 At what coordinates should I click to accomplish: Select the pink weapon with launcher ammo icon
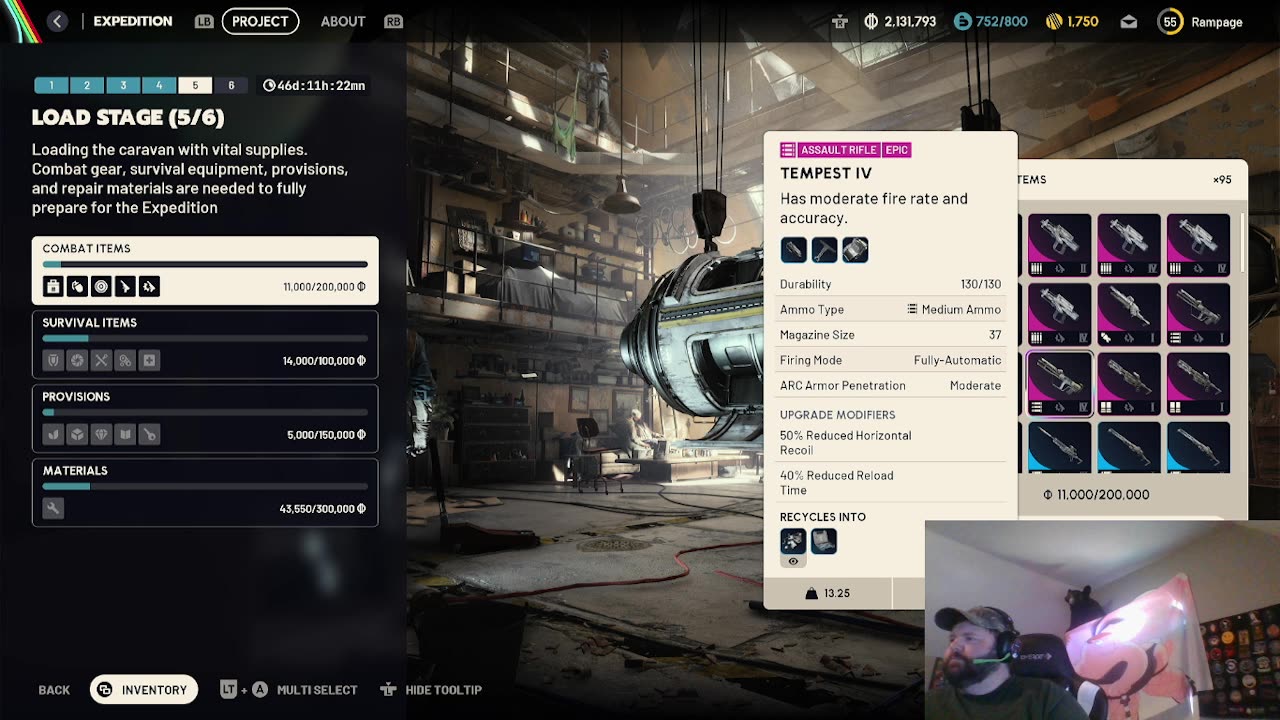[x=1129, y=314]
